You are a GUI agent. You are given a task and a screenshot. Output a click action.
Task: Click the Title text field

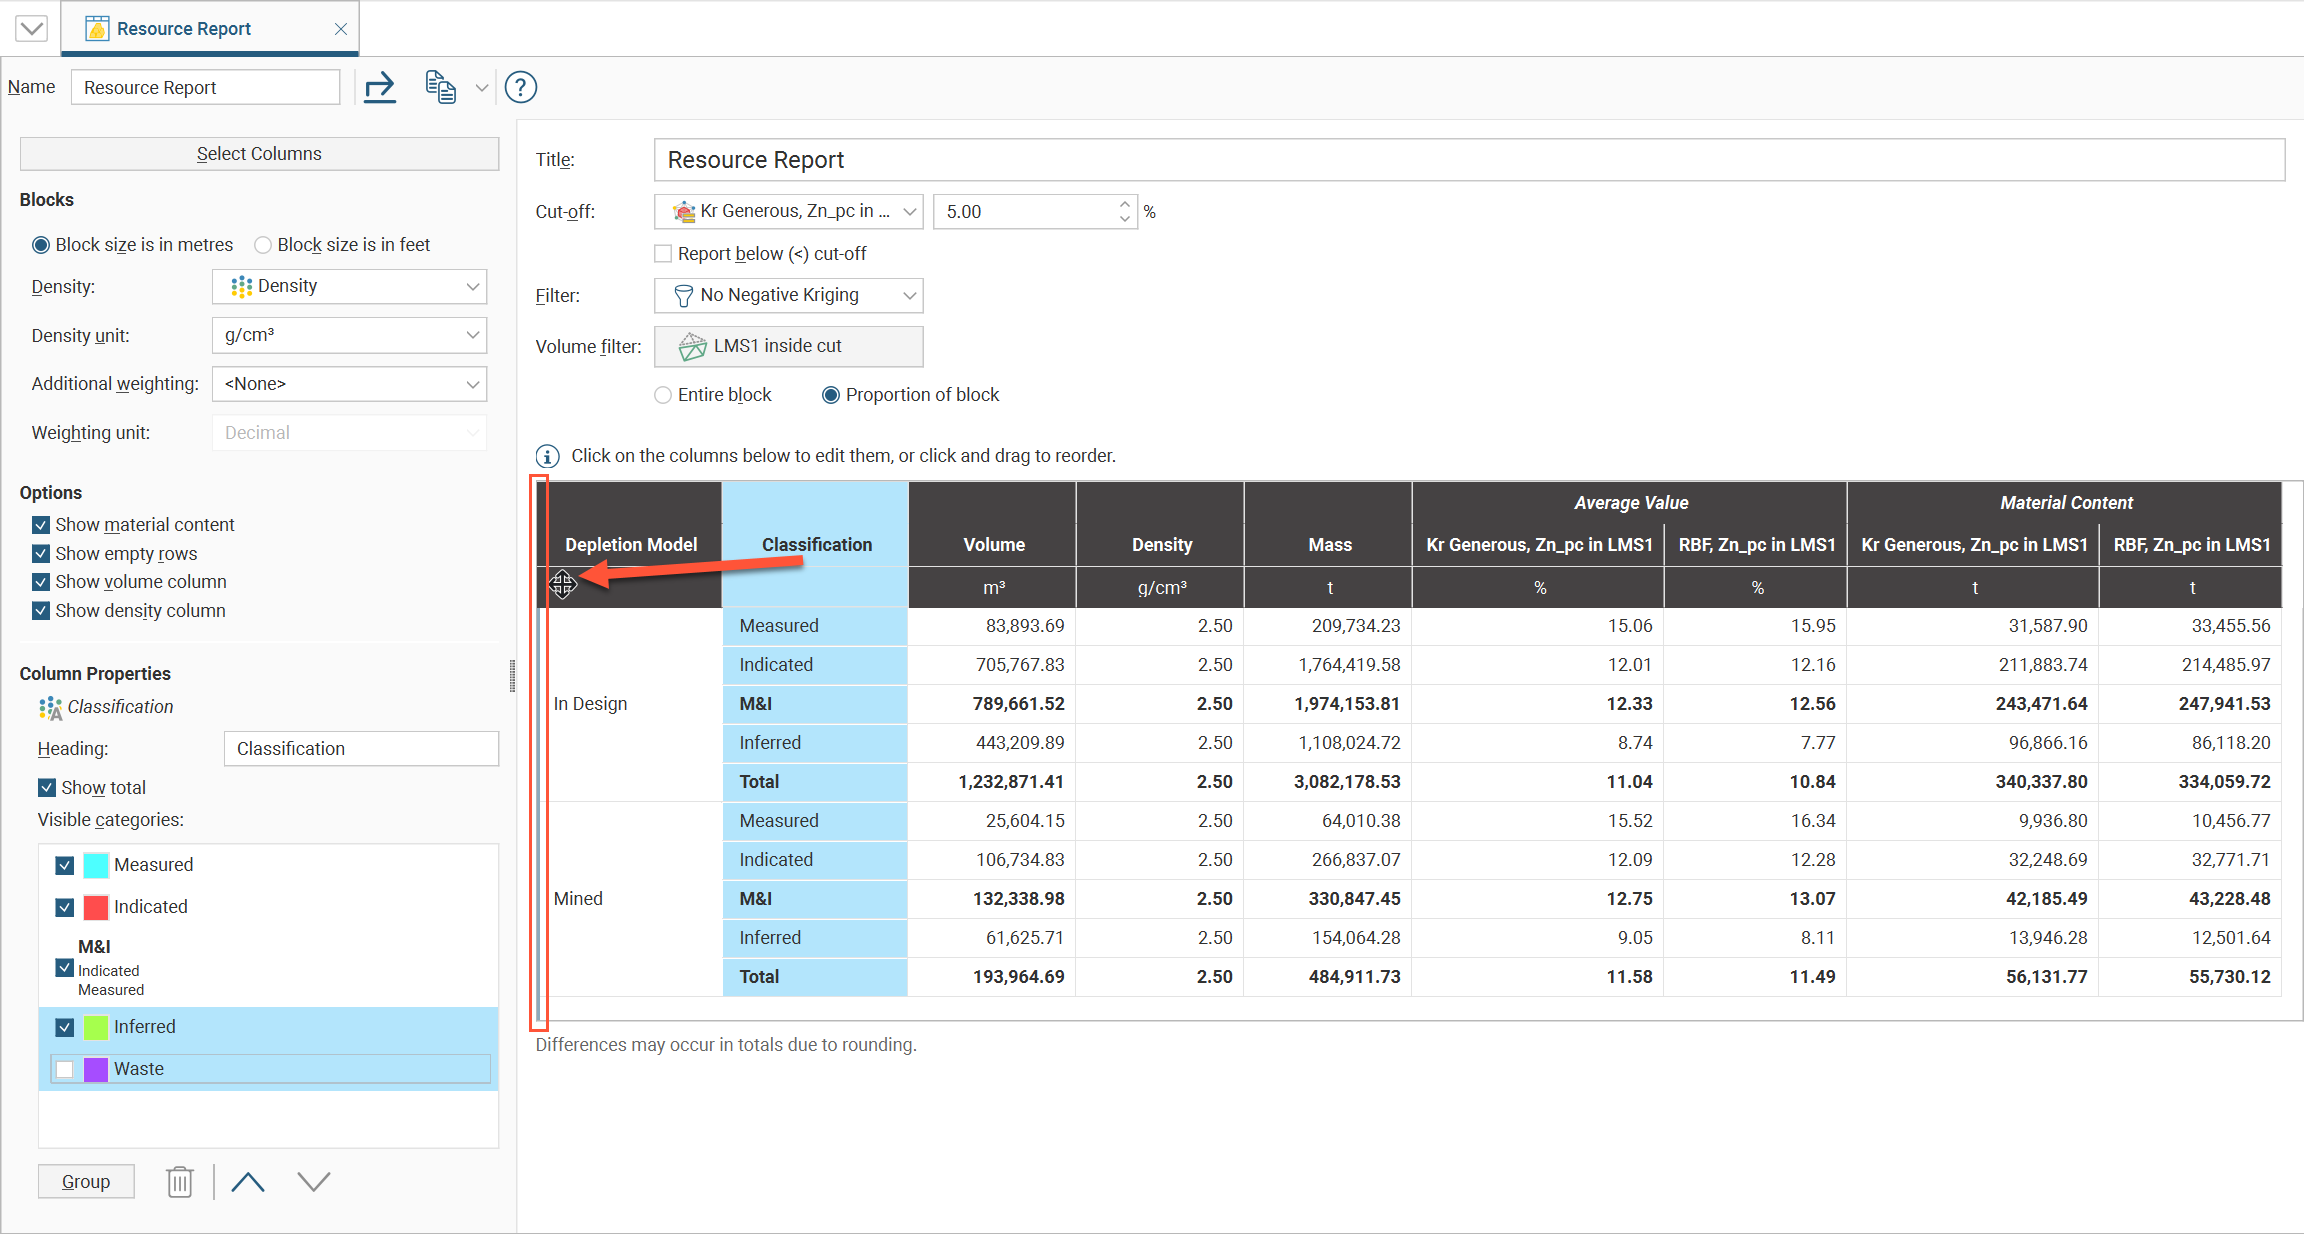point(1468,160)
